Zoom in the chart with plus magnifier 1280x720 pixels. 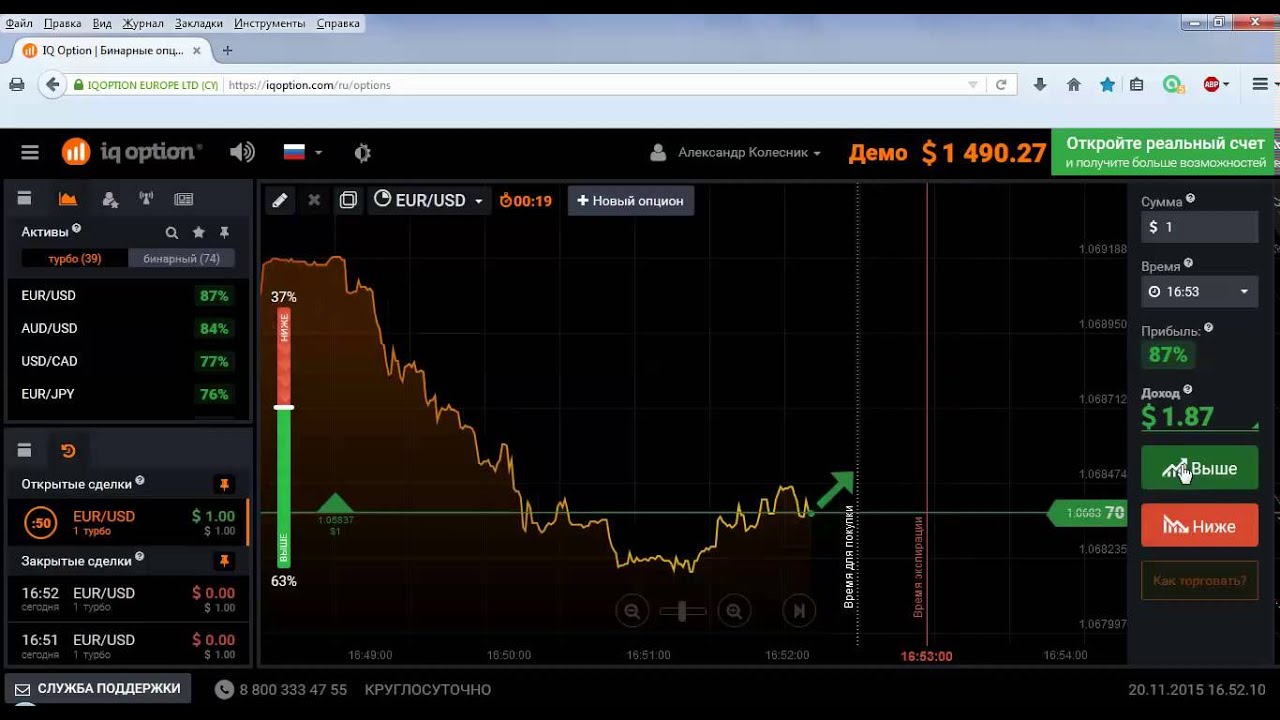tap(734, 610)
